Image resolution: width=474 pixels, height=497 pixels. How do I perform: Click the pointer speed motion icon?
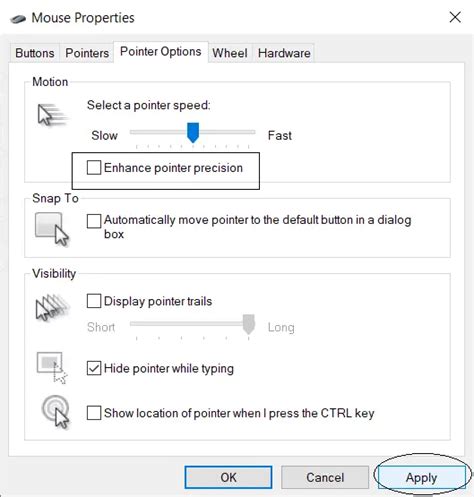[x=53, y=115]
